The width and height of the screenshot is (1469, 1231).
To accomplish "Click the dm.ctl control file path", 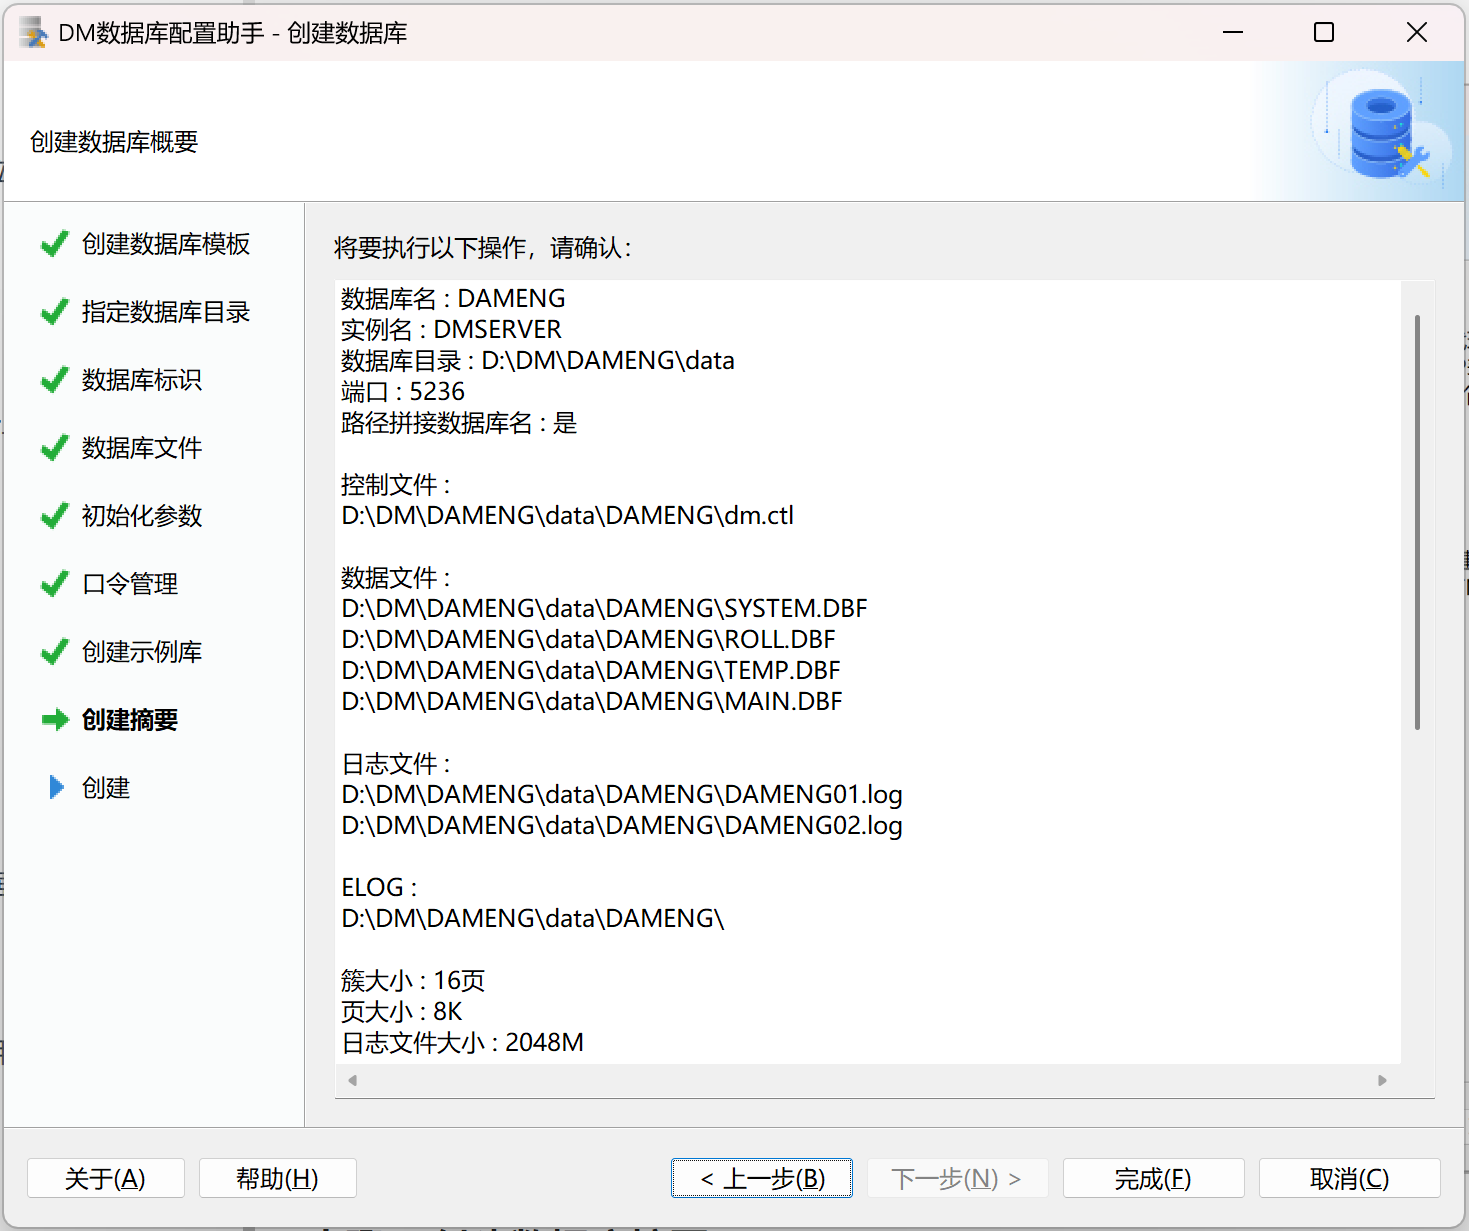I will pyautogui.click(x=568, y=515).
